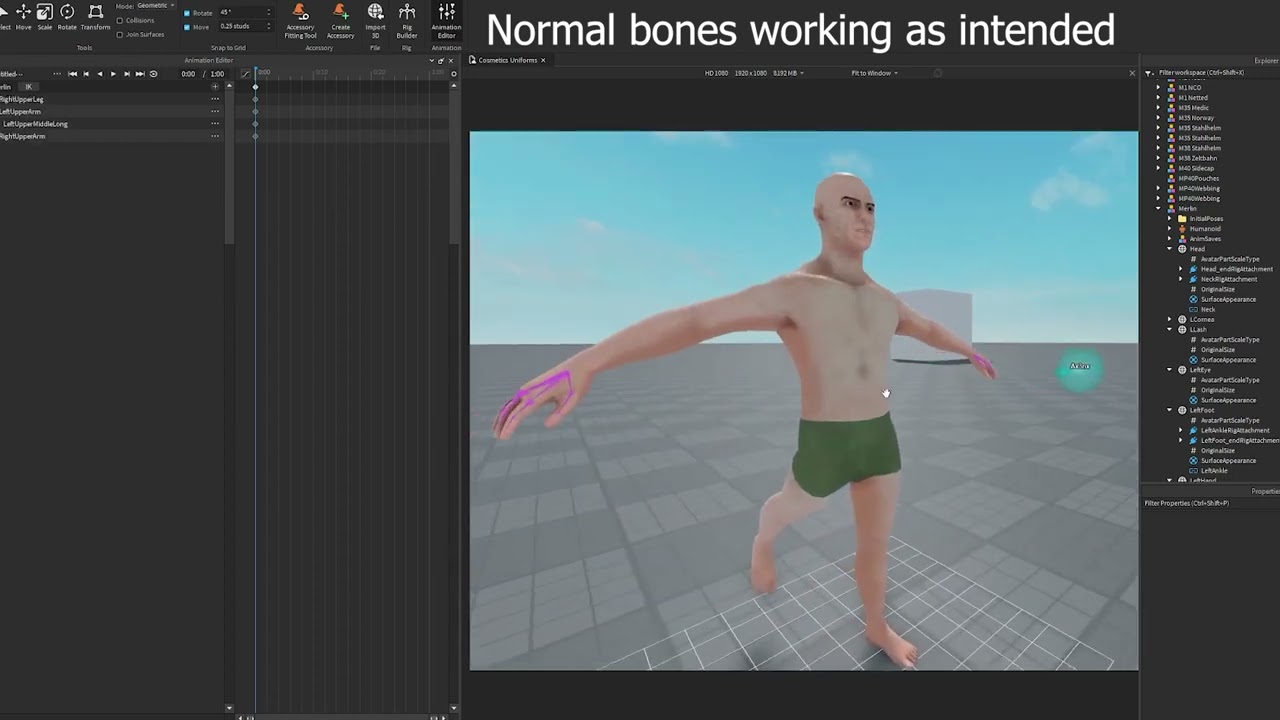This screenshot has width=1280, height=720.
Task: Select MP40Pouches in Explorer
Action: 1198,178
